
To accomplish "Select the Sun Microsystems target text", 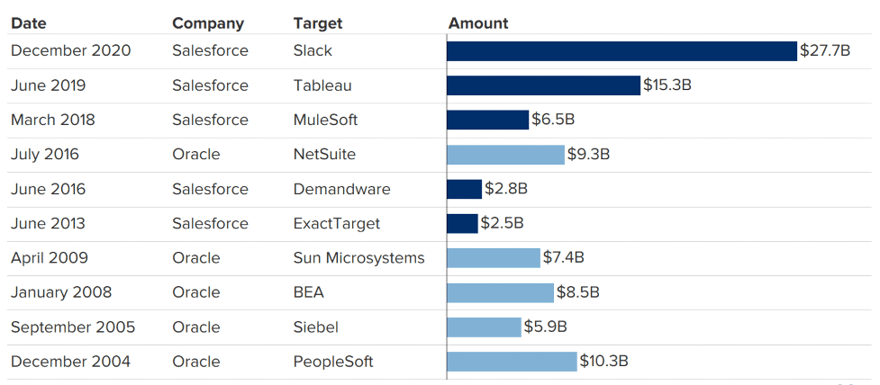I will (359, 258).
